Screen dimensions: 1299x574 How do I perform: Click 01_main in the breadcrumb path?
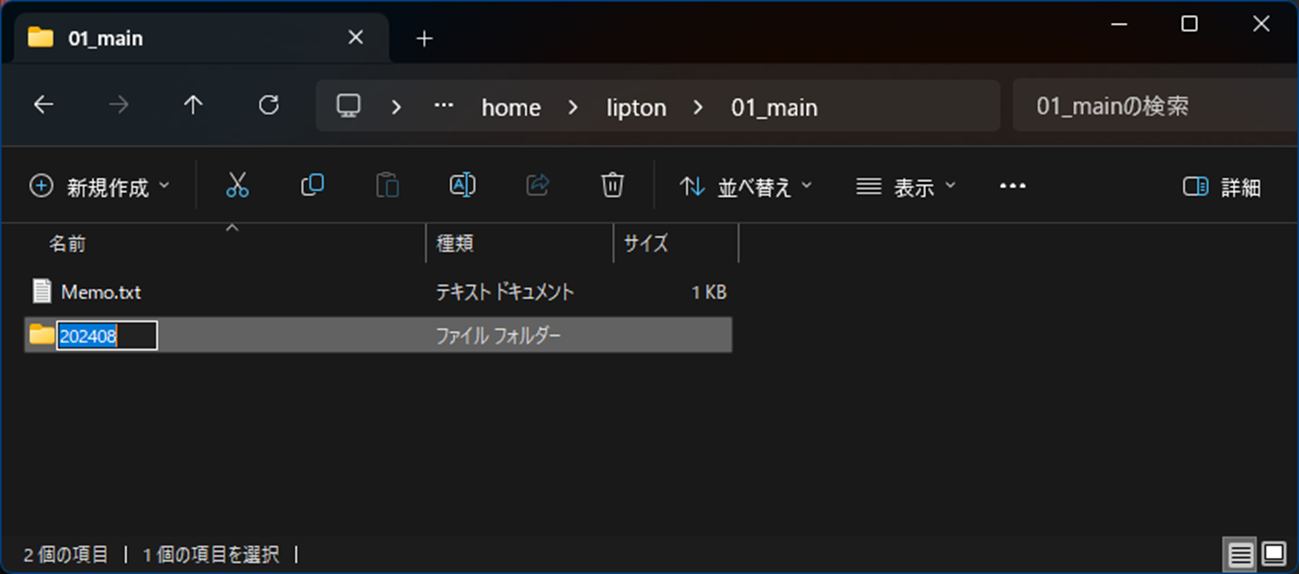[774, 107]
